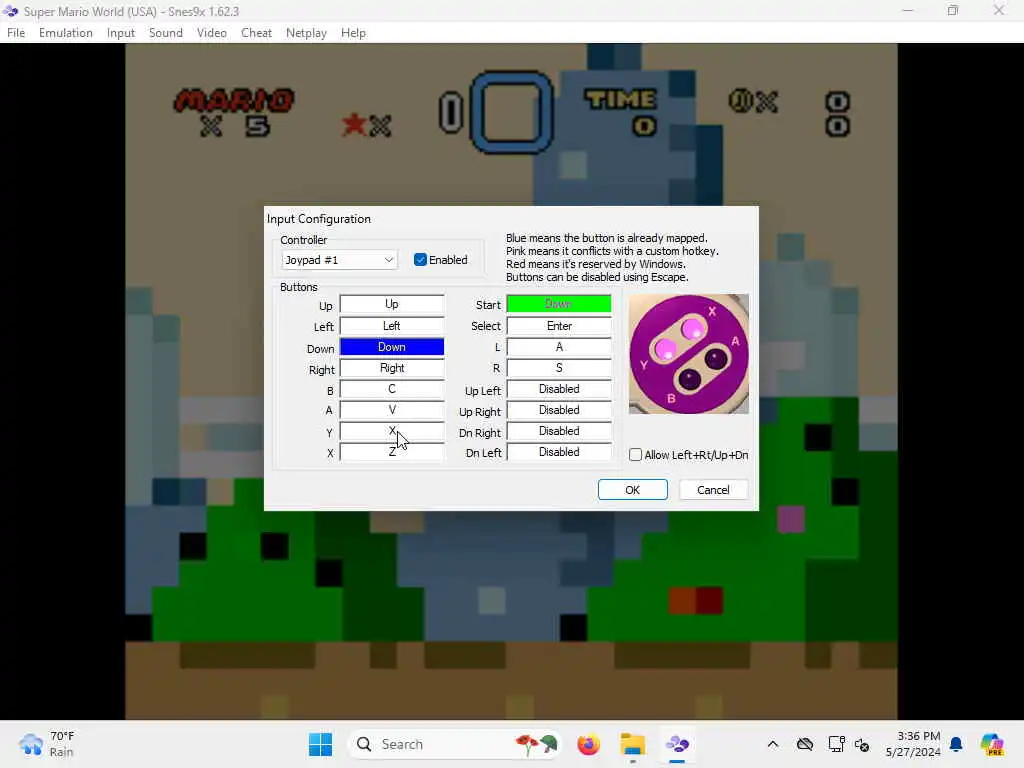This screenshot has height=768, width=1024.
Task: Open the Emulation menu
Action: 65,33
